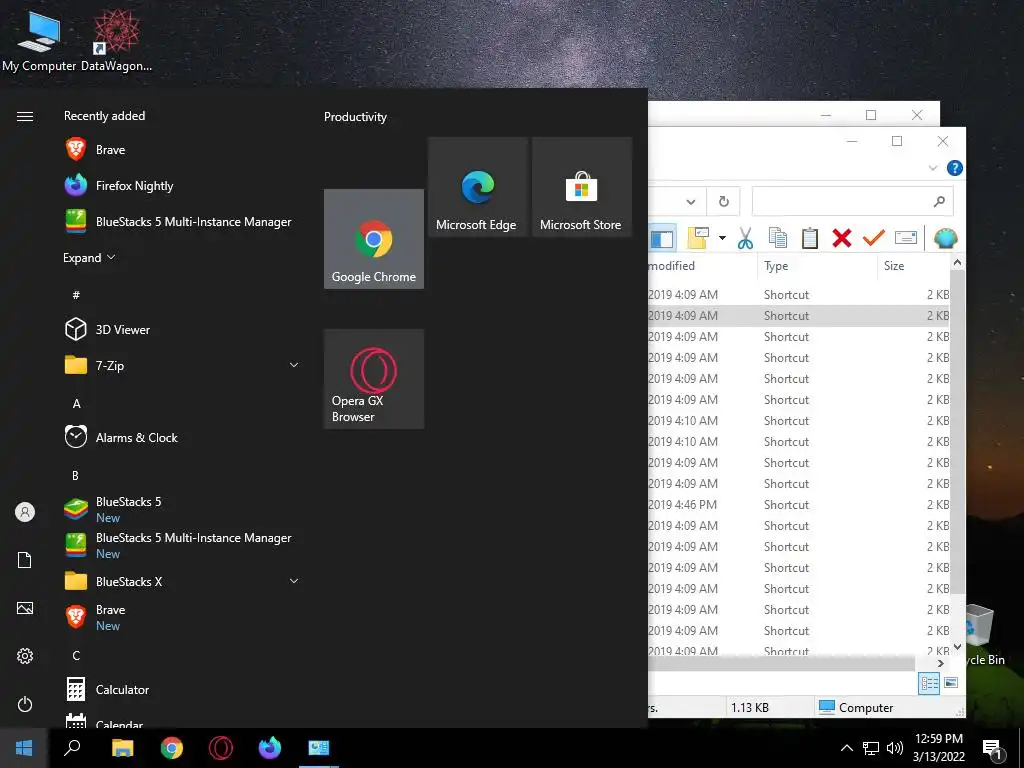The width and height of the screenshot is (1024, 768).
Task: Show hidden system tray icons
Action: (x=846, y=748)
